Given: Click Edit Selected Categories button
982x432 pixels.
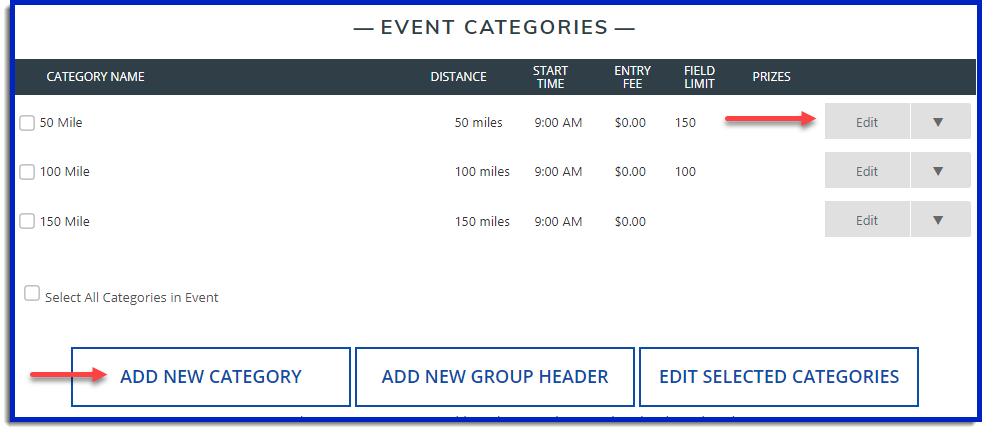Looking at the screenshot, I should click(779, 377).
